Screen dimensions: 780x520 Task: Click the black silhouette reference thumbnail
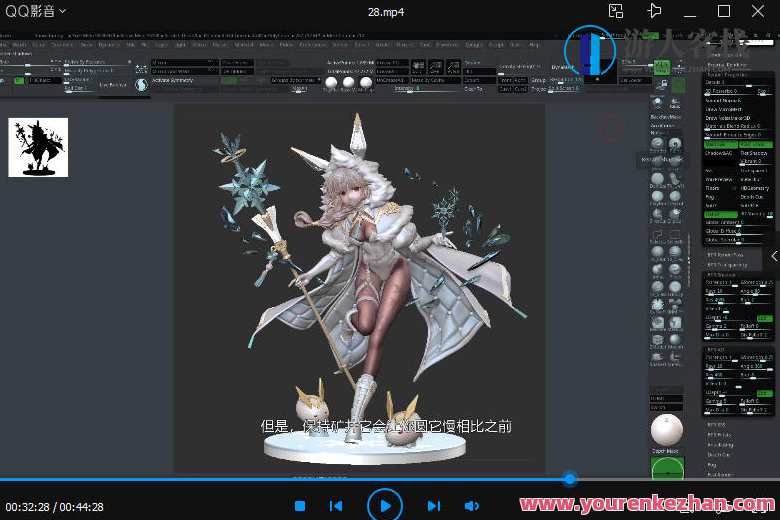pos(38,147)
